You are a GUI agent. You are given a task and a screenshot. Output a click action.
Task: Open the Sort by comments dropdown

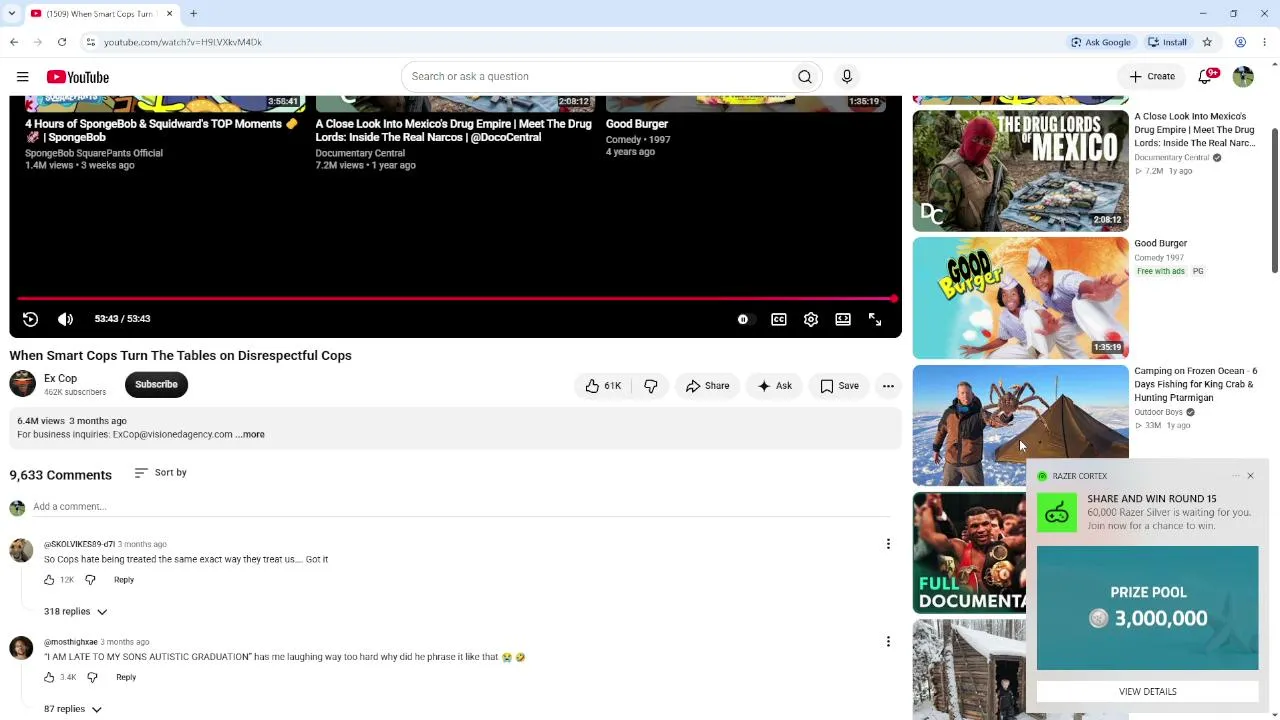pyautogui.click(x=160, y=473)
